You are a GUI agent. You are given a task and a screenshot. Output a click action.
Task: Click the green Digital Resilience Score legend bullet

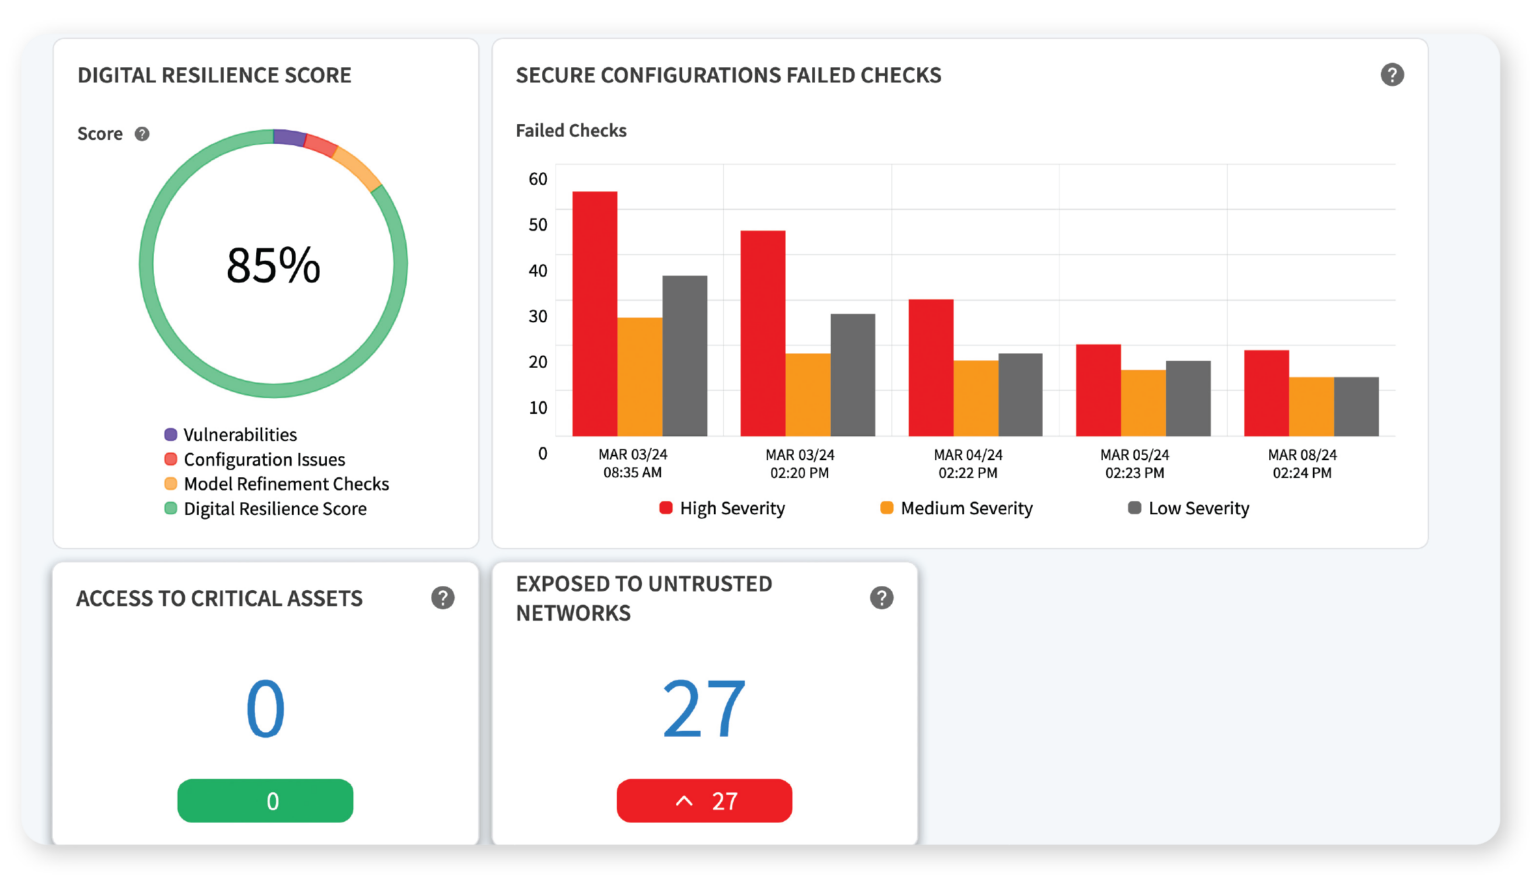coord(170,509)
